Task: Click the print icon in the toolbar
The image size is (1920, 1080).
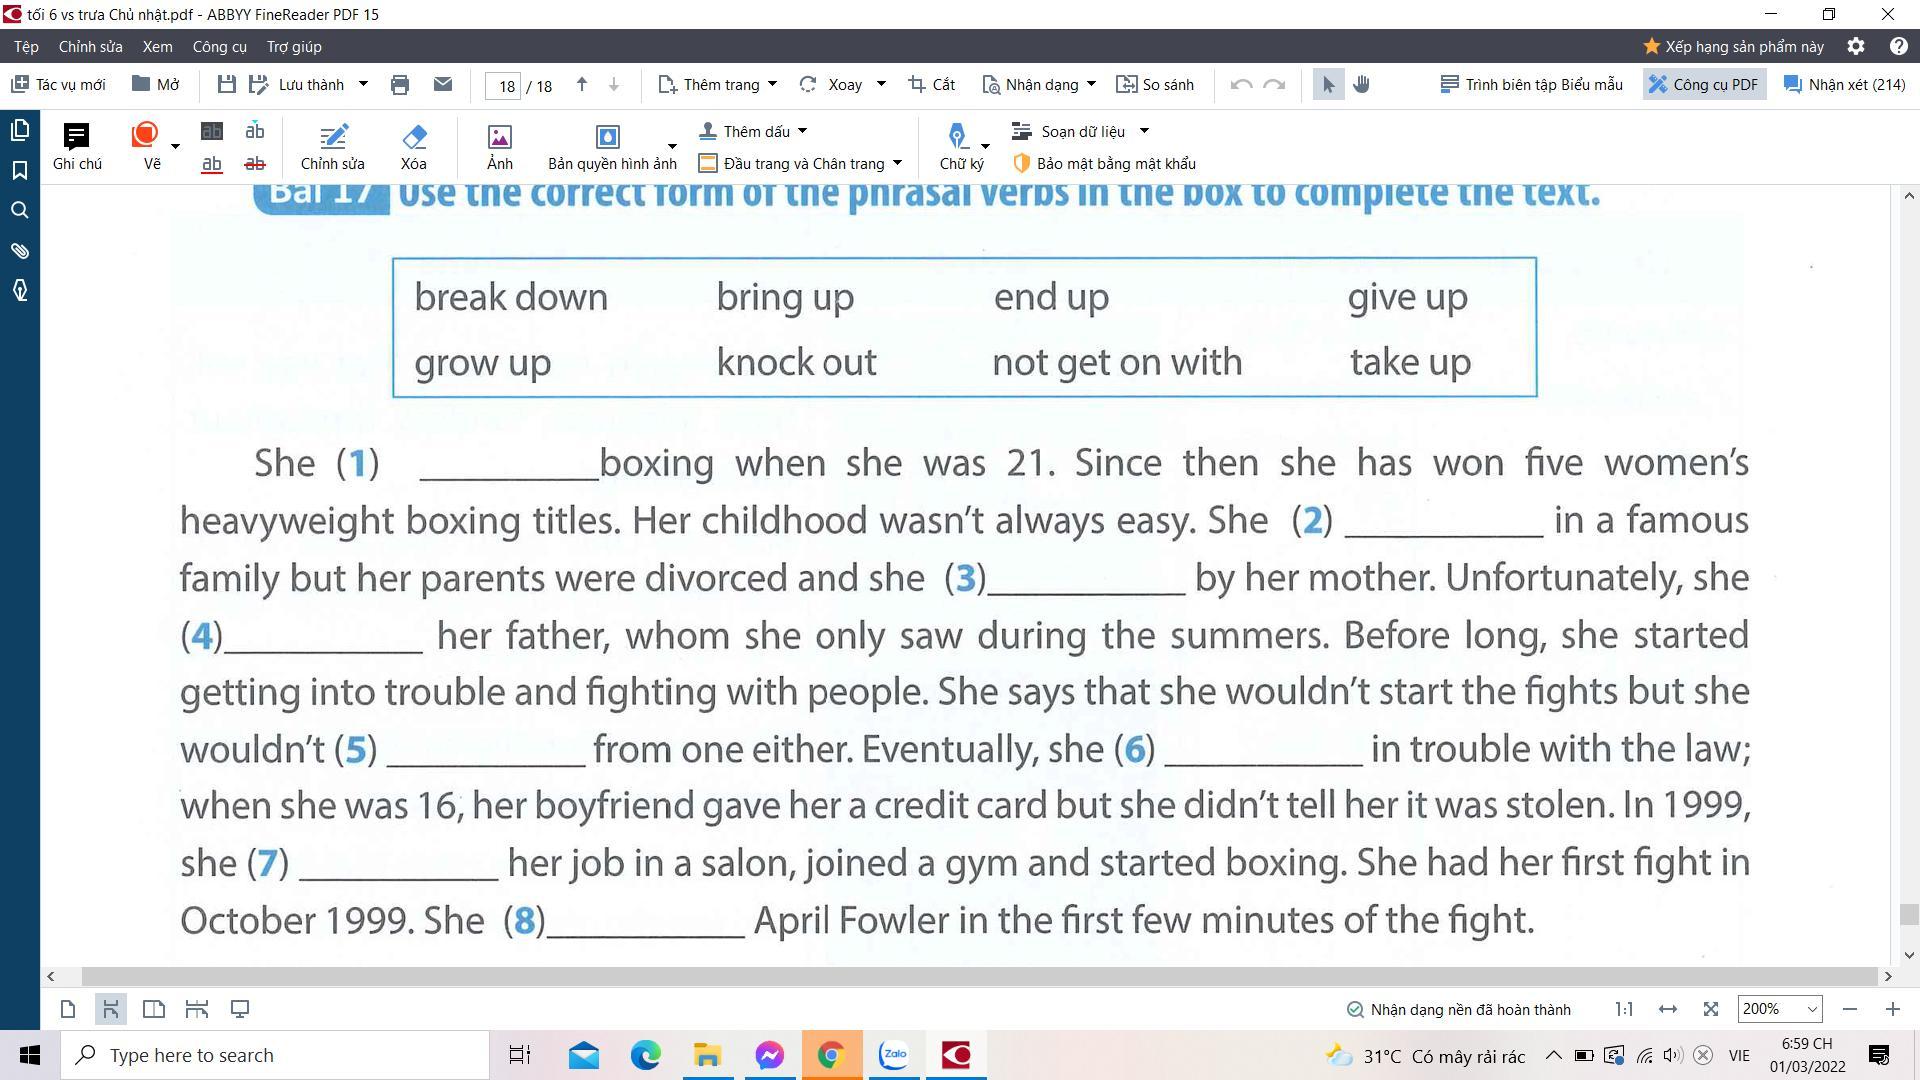Action: pyautogui.click(x=400, y=85)
